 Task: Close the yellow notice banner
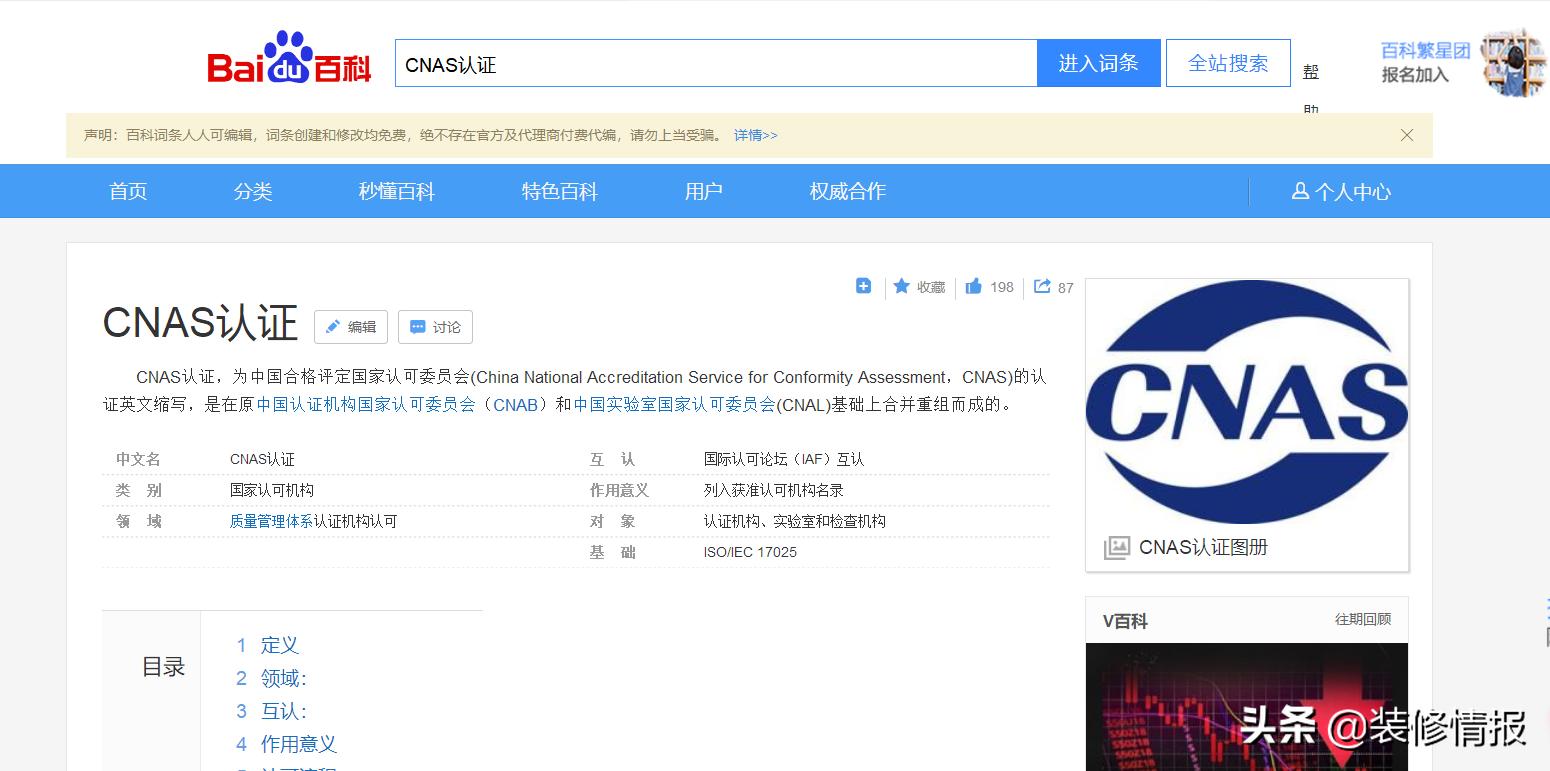1407,135
